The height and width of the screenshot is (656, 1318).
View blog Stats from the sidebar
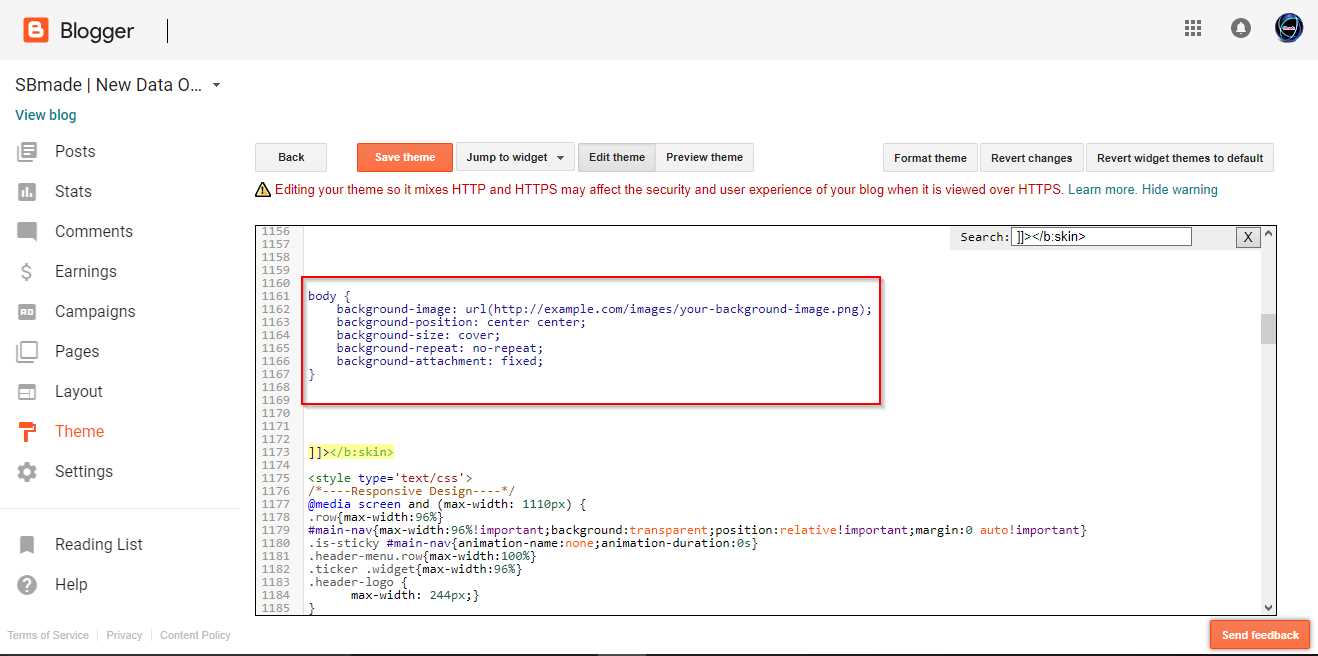(x=71, y=191)
